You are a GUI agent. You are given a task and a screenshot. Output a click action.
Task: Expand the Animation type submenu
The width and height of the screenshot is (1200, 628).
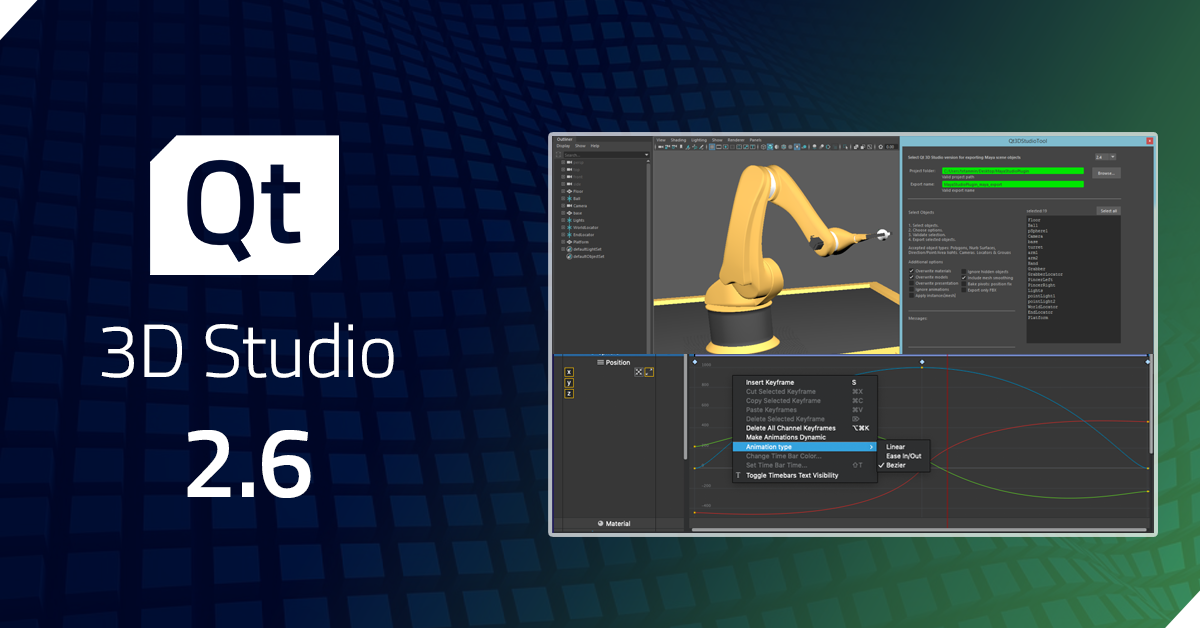[x=769, y=446]
